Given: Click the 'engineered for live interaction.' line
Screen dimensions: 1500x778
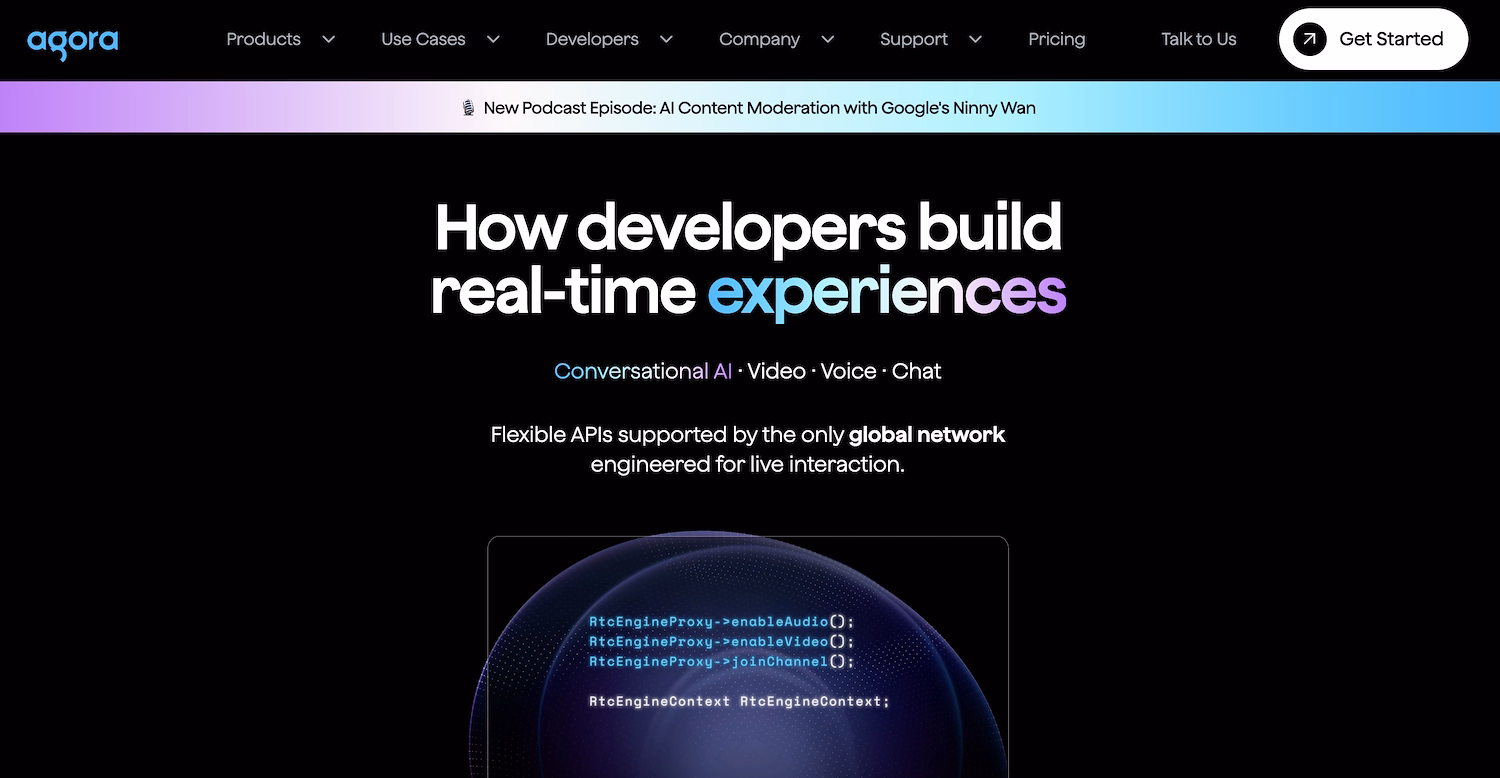Looking at the screenshot, I should (x=748, y=465).
